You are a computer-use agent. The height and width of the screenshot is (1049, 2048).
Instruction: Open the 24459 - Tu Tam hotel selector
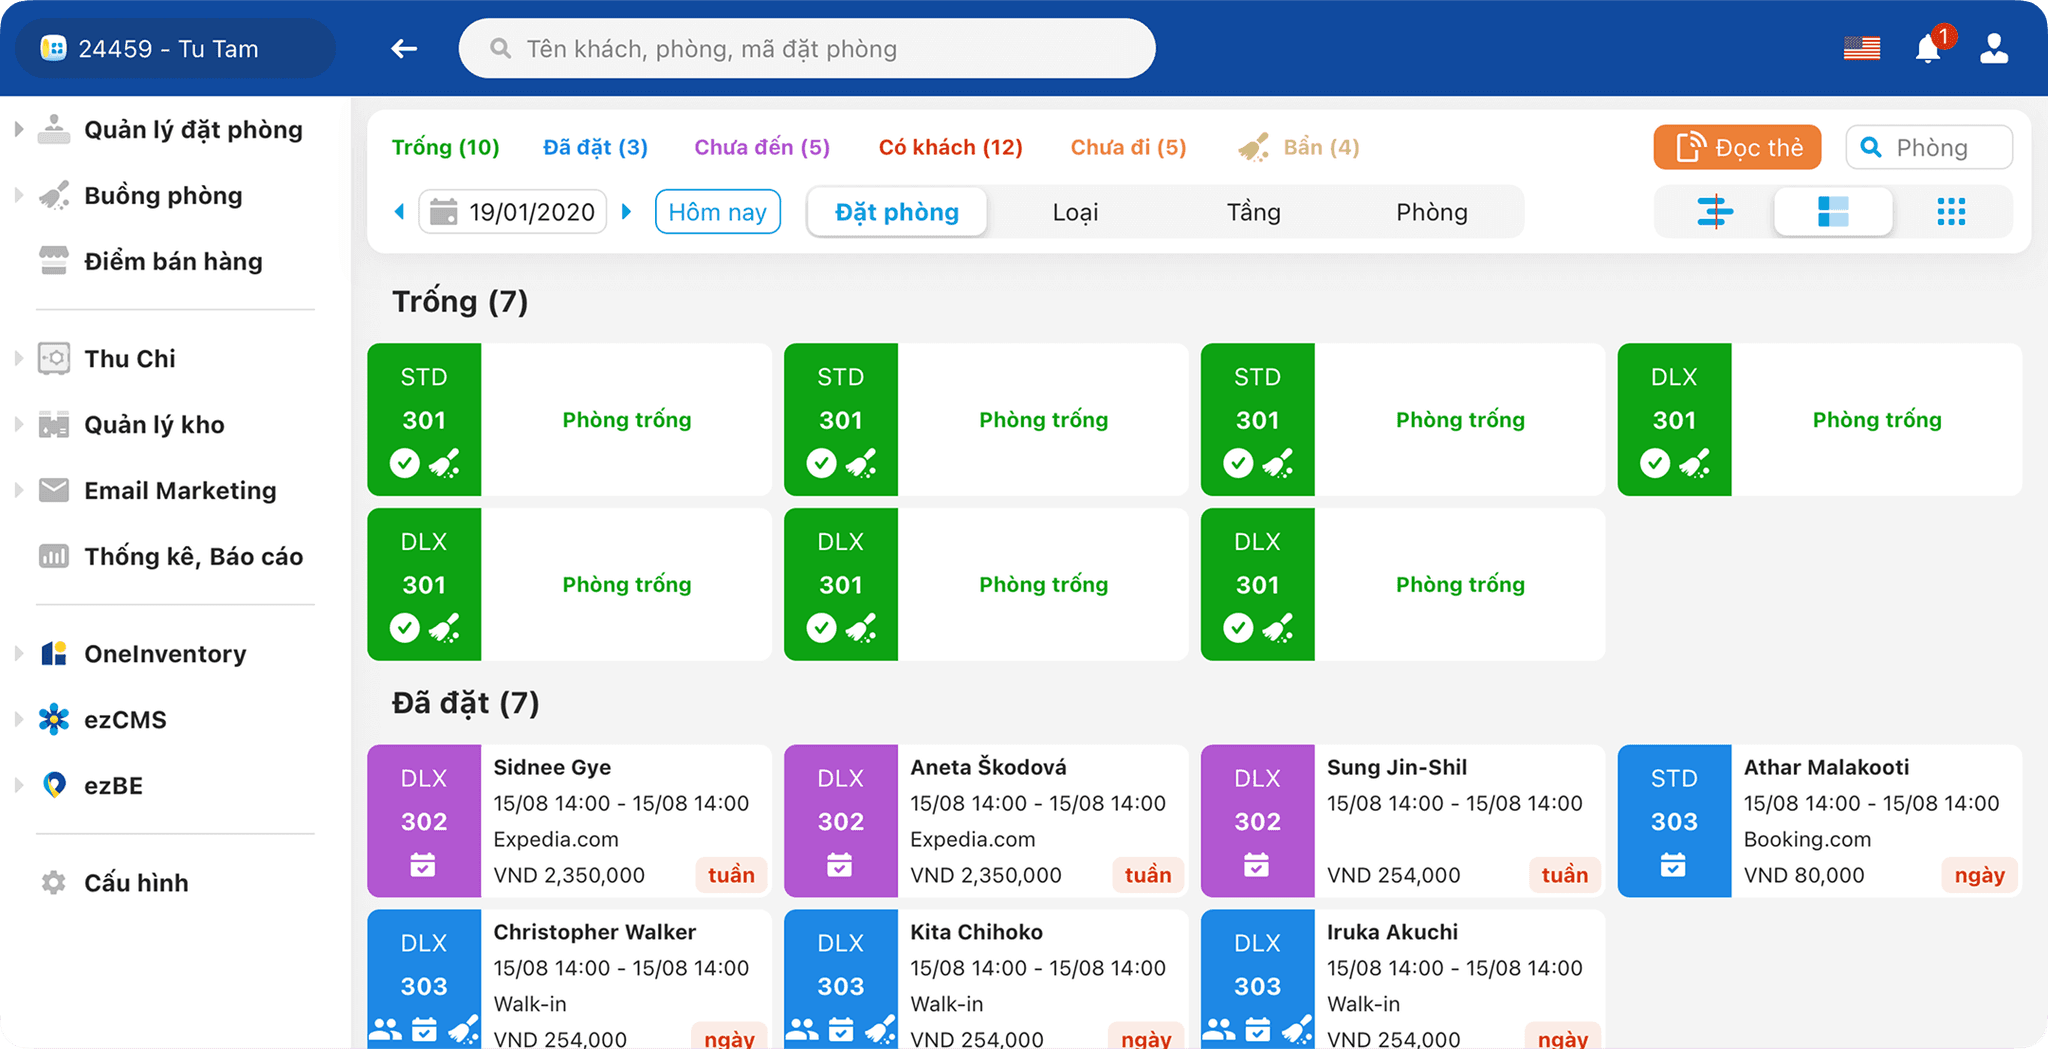tap(177, 48)
